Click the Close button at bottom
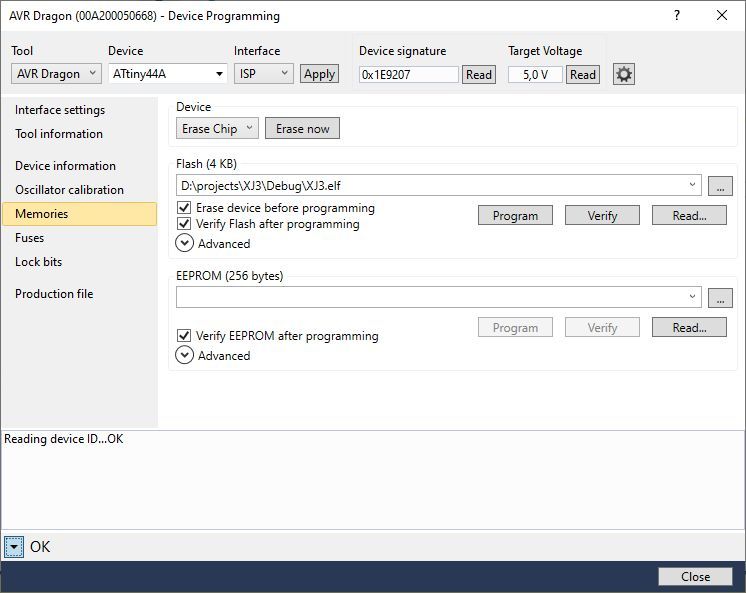Viewport: 746px width, 593px height. pos(696,576)
